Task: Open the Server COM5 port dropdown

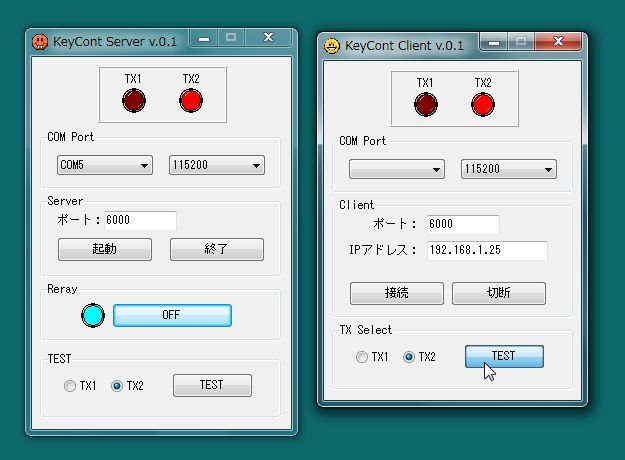Action: (105, 165)
